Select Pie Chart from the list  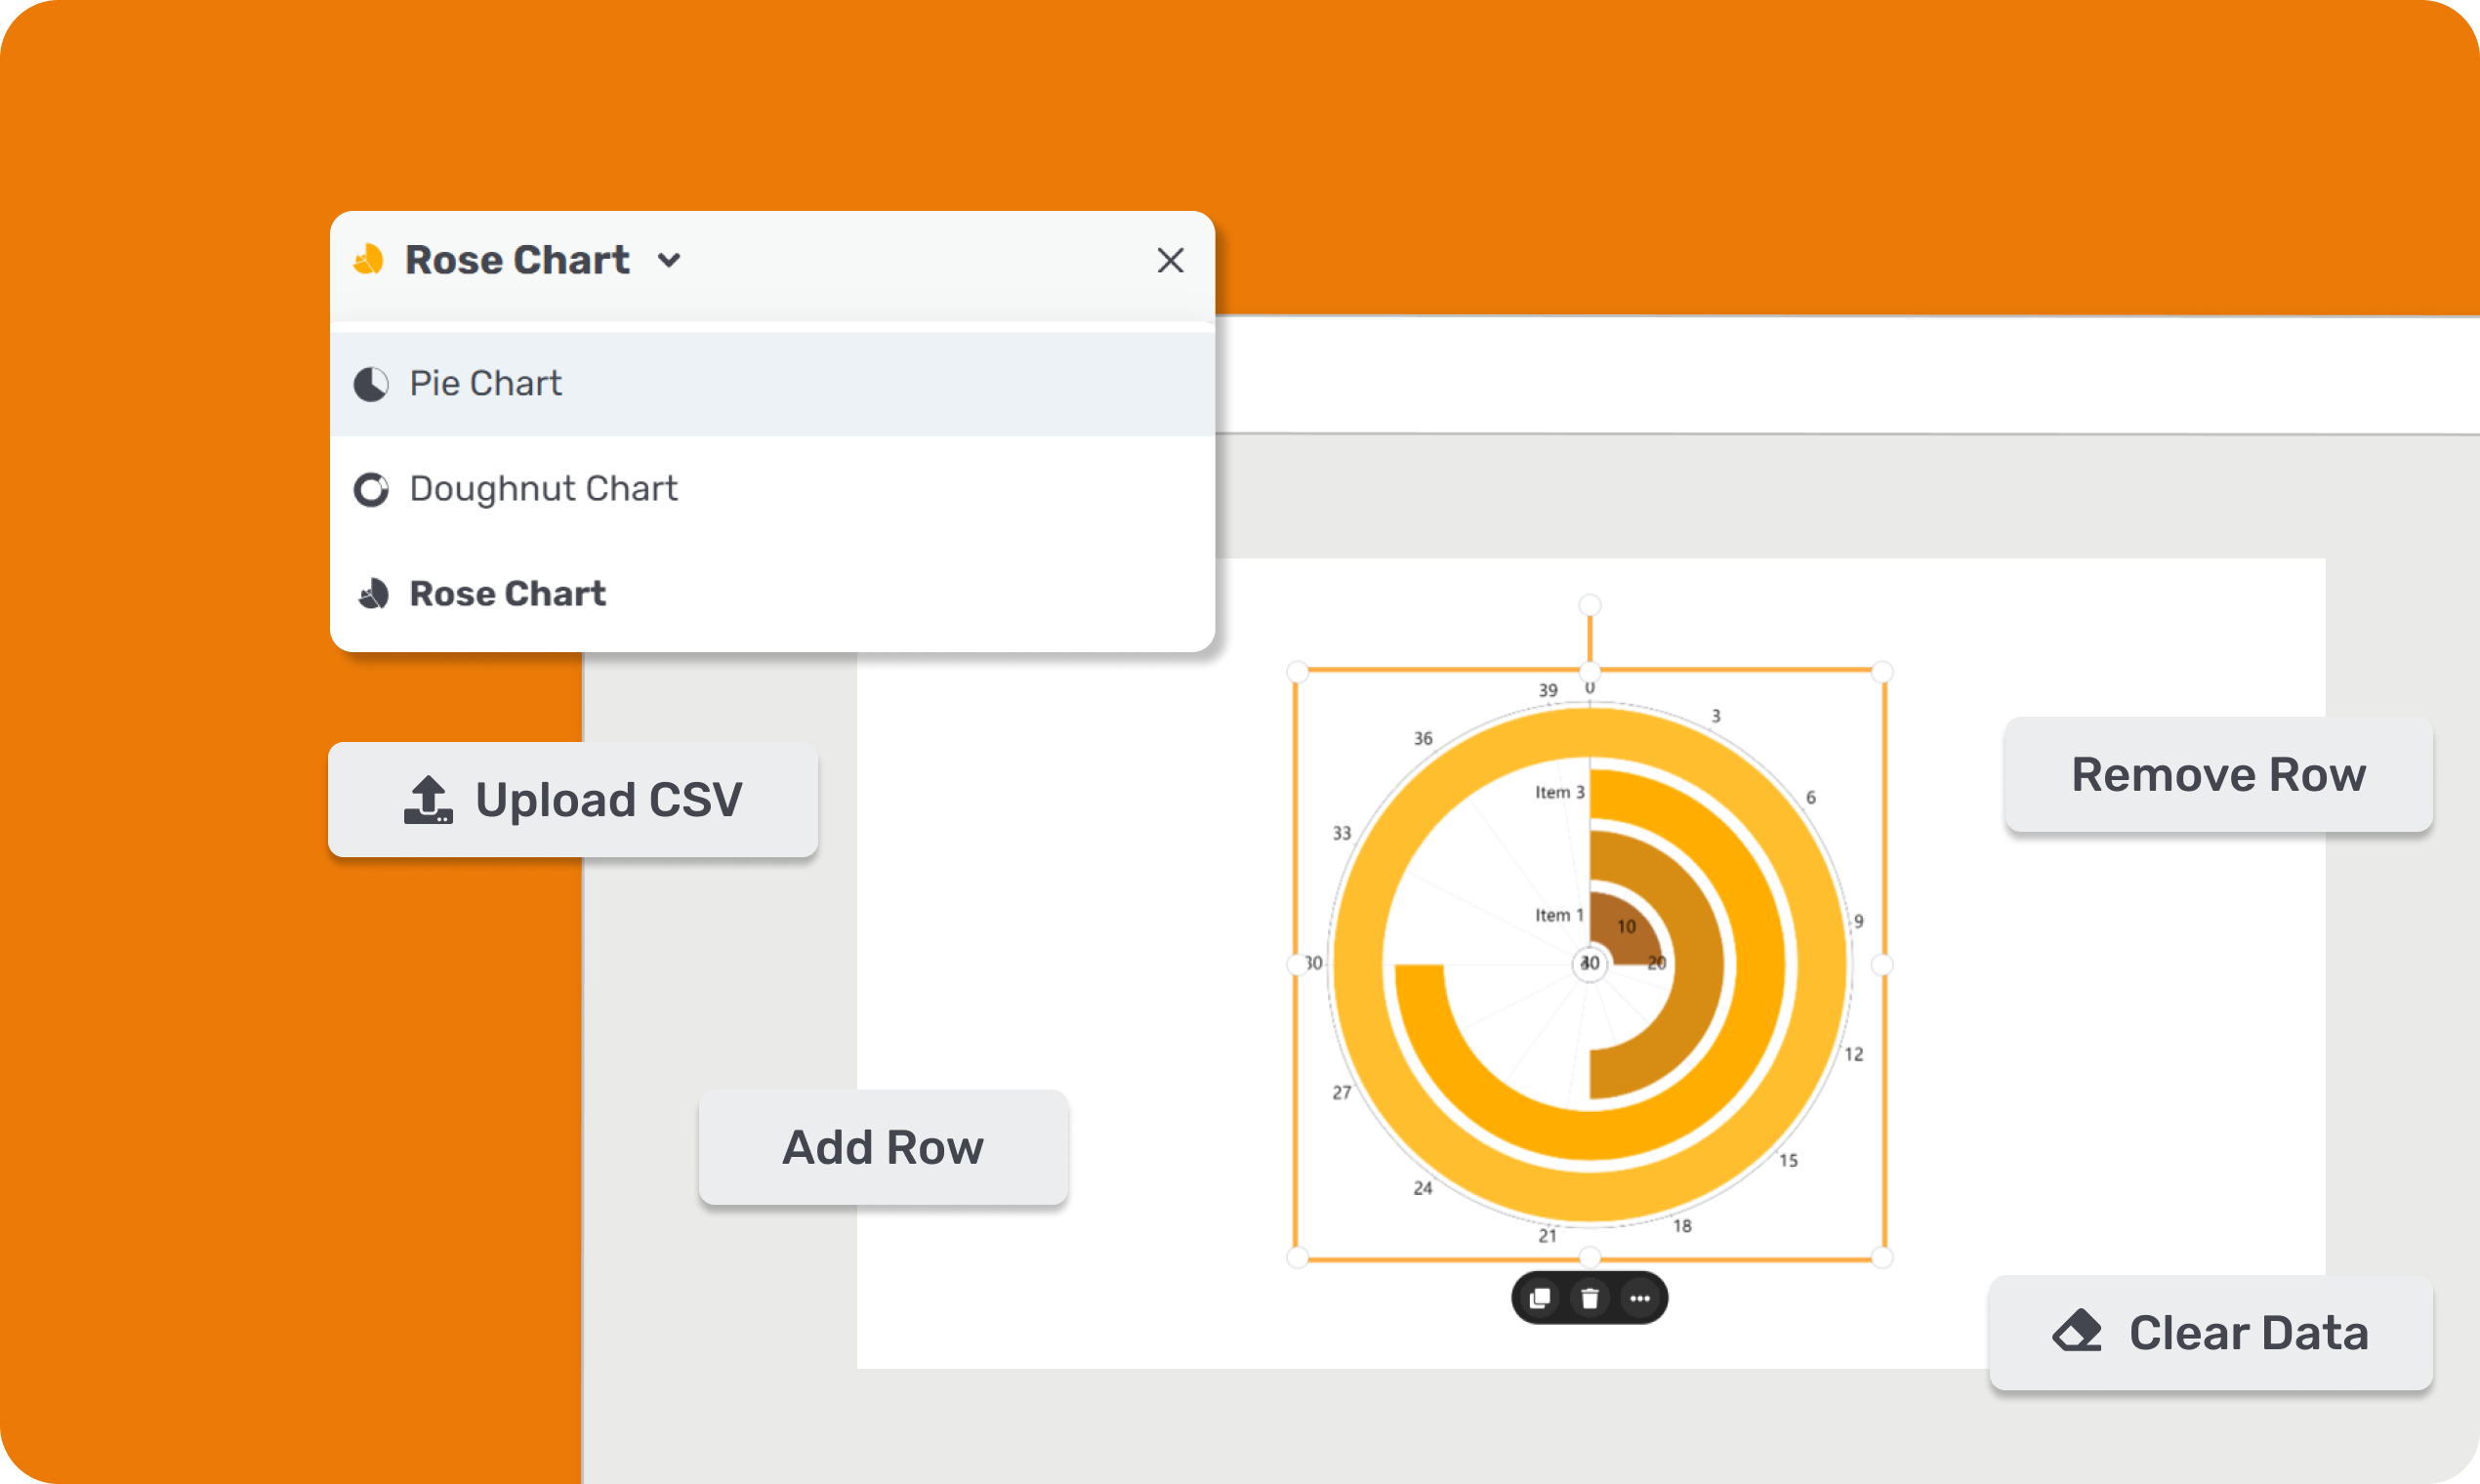point(772,384)
